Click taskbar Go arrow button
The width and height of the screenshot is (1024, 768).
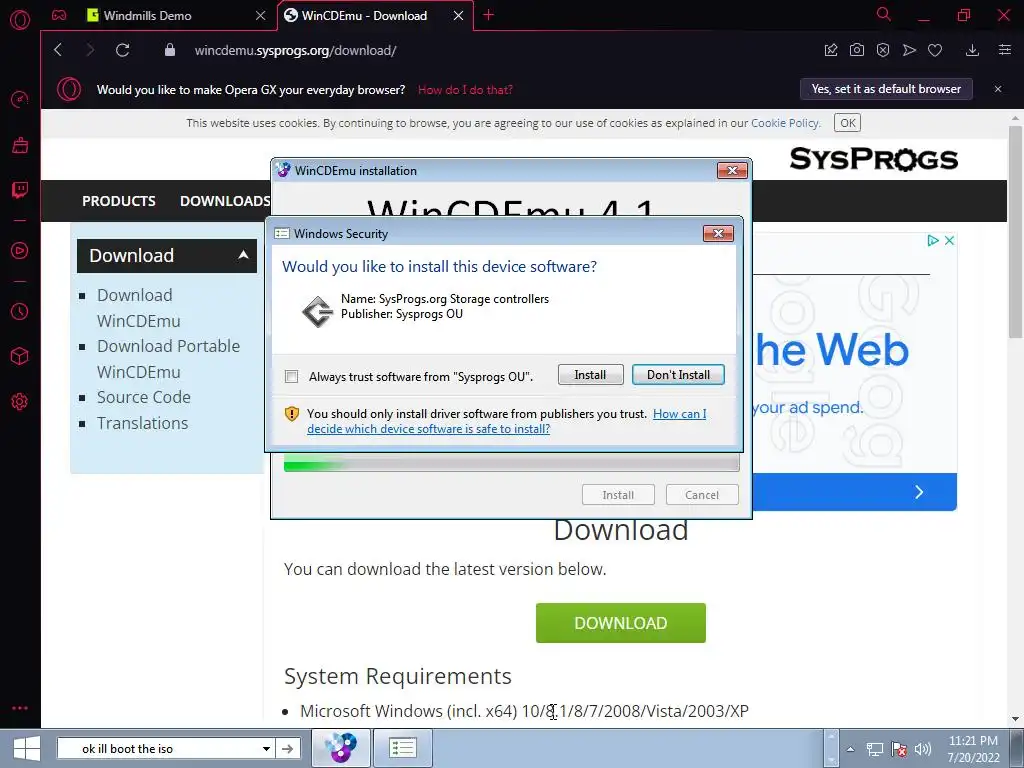pos(287,748)
